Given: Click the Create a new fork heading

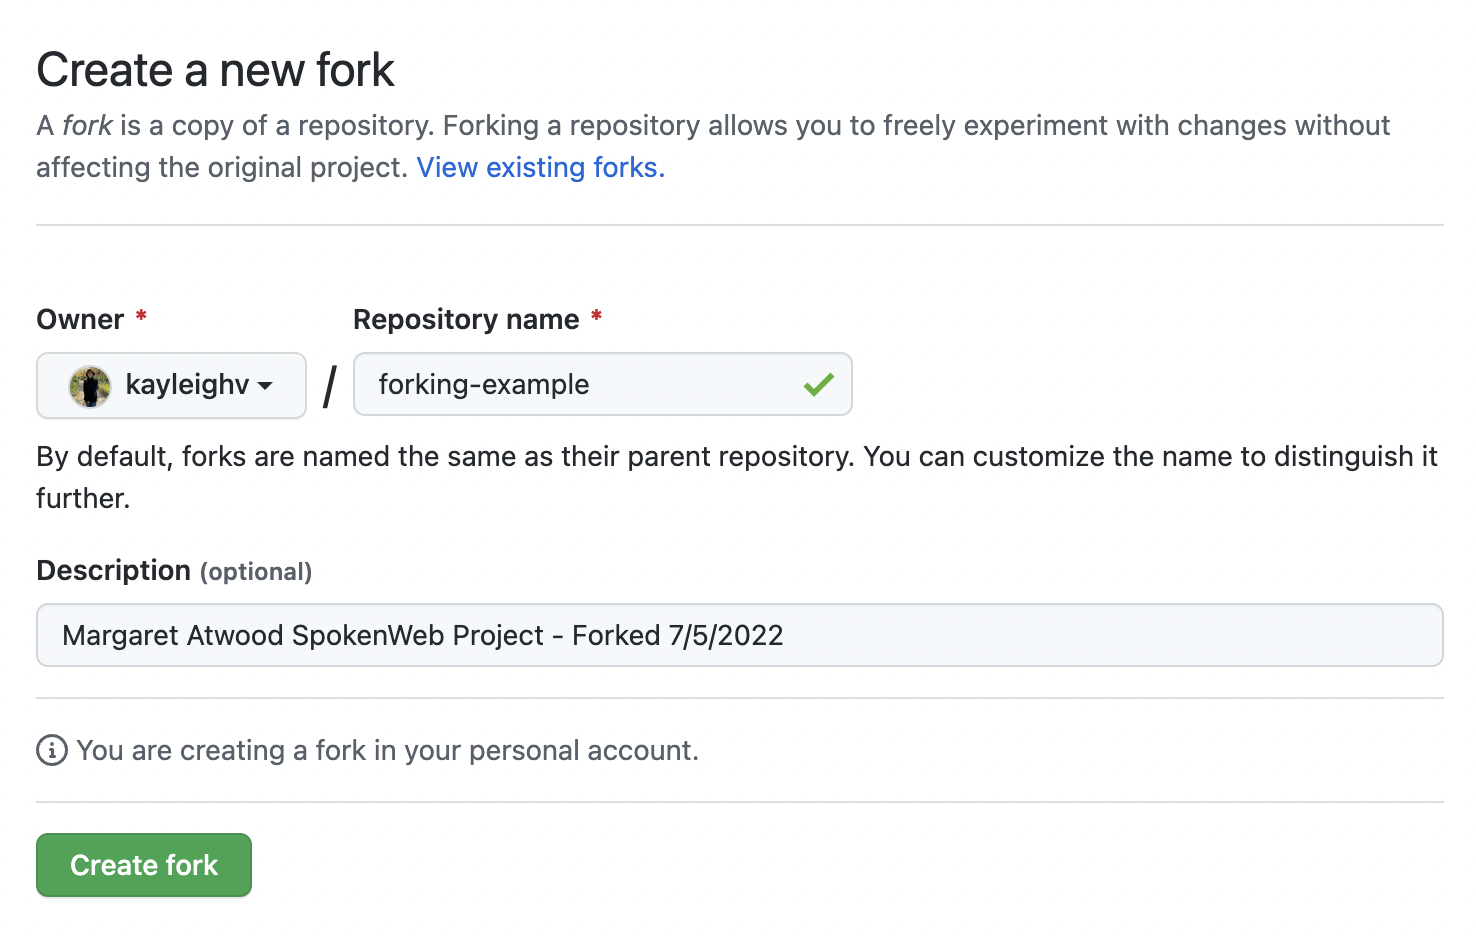Looking at the screenshot, I should (x=216, y=70).
